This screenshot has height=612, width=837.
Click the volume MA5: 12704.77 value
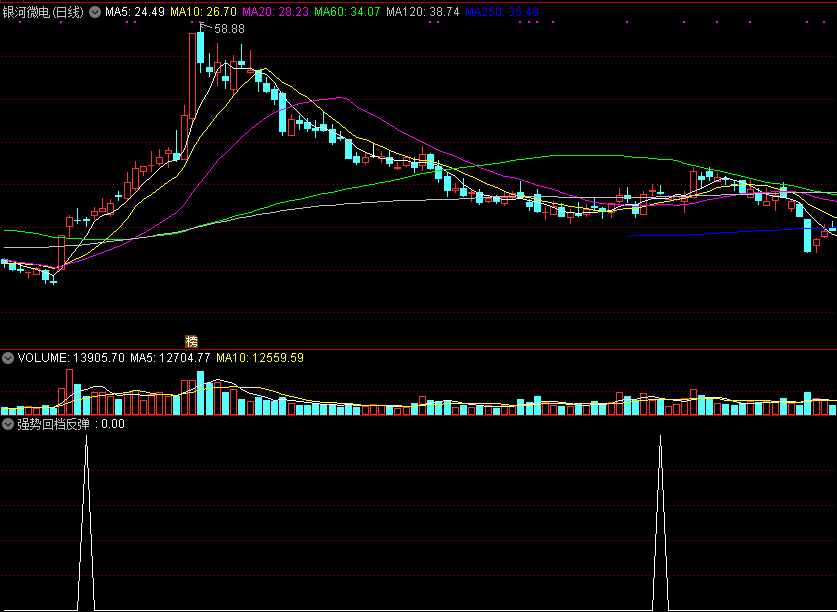click(170, 358)
